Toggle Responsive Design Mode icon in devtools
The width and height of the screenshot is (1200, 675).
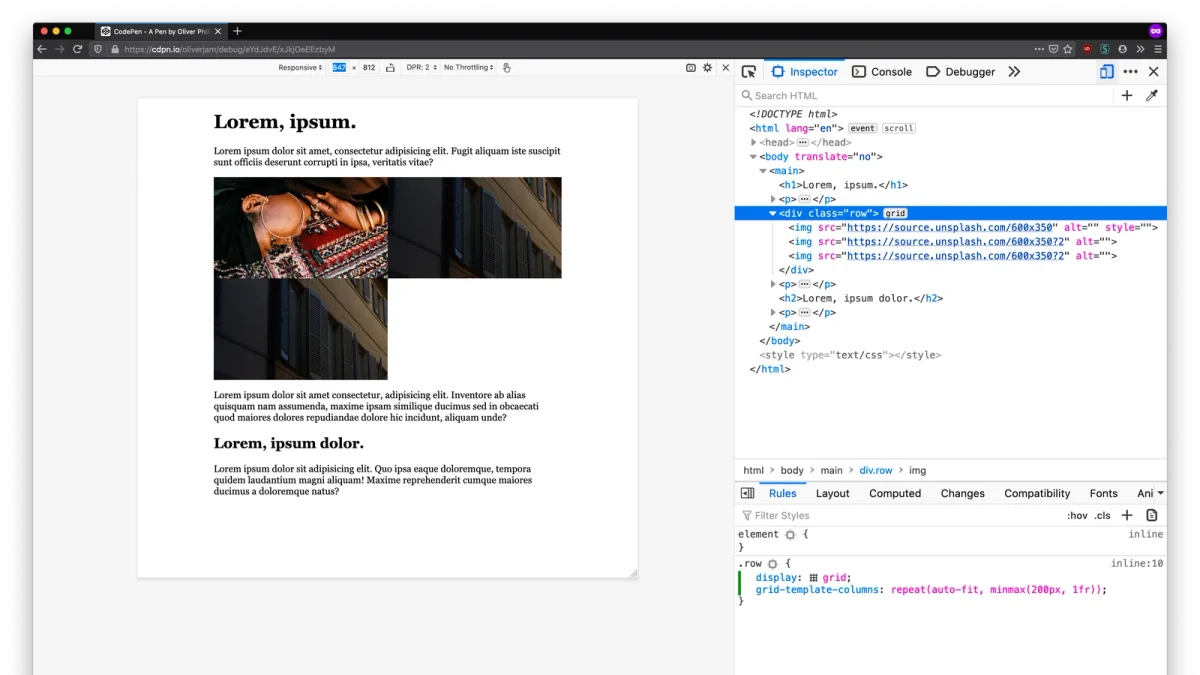pos(1107,72)
